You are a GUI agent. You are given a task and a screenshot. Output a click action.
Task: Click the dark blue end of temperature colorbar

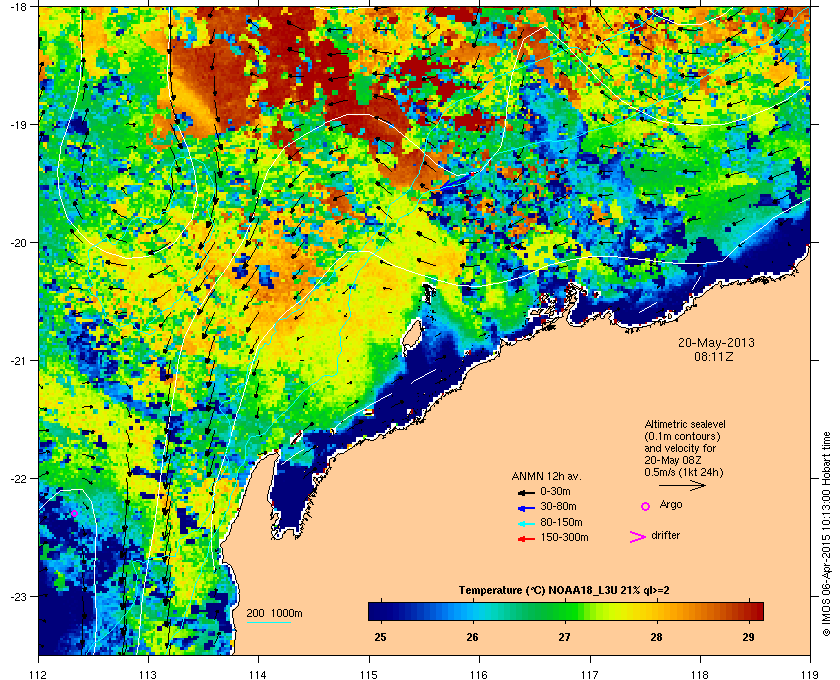375,611
